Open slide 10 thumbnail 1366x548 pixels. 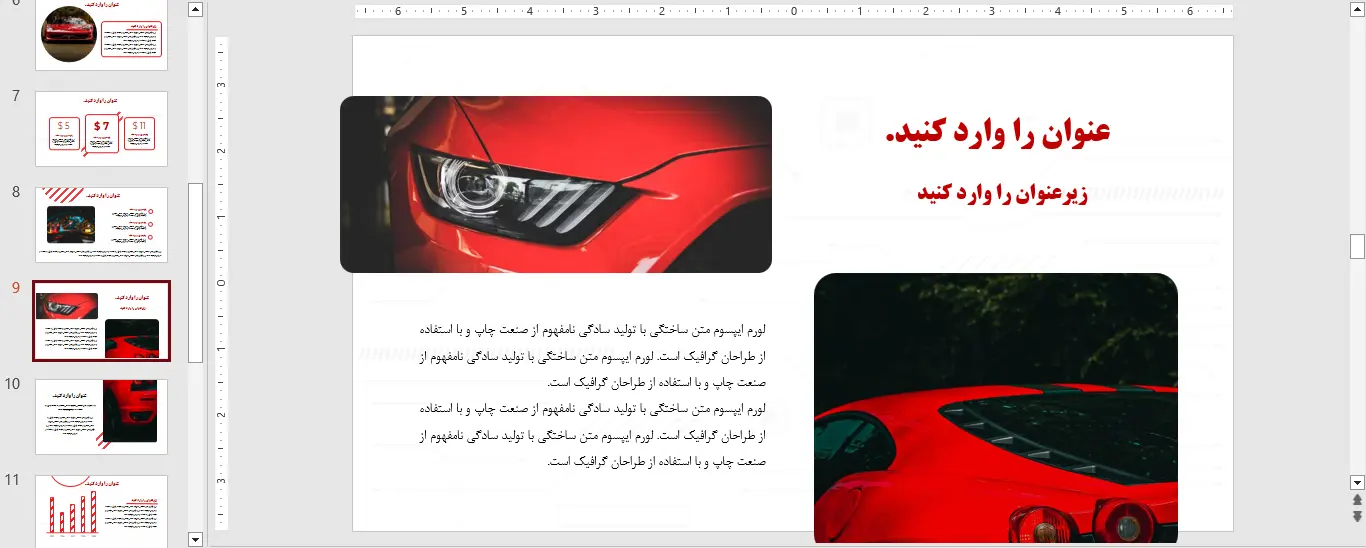[101, 416]
